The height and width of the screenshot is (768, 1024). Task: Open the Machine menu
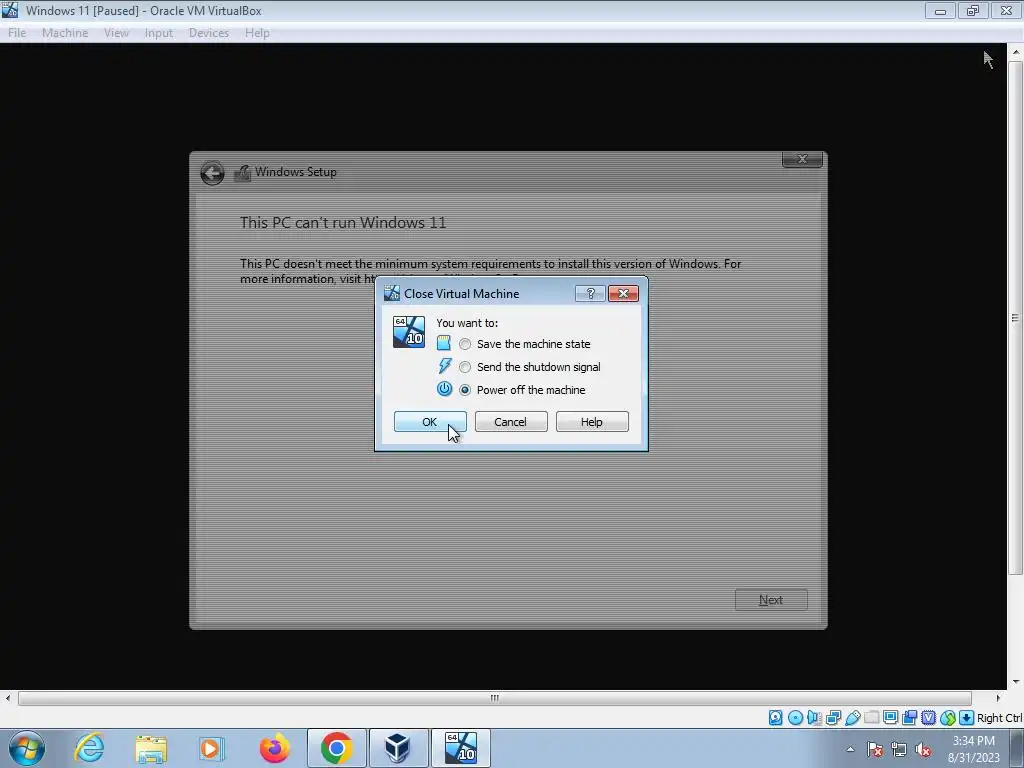click(65, 33)
